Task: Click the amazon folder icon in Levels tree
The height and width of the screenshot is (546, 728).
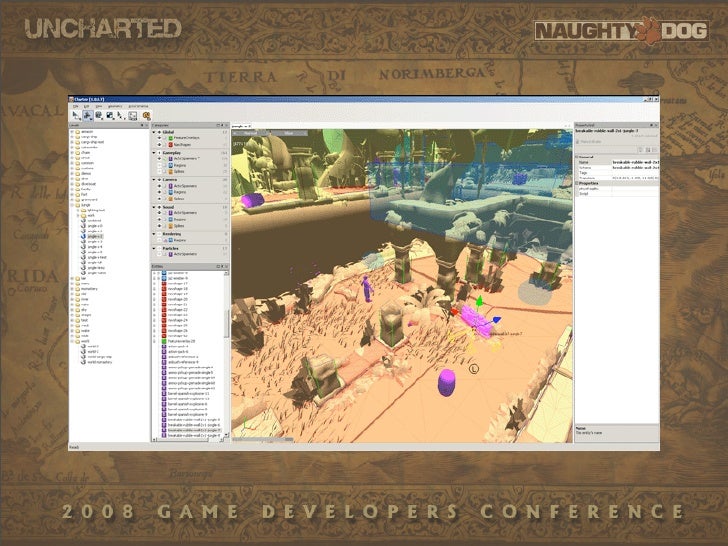Action: coord(78,132)
